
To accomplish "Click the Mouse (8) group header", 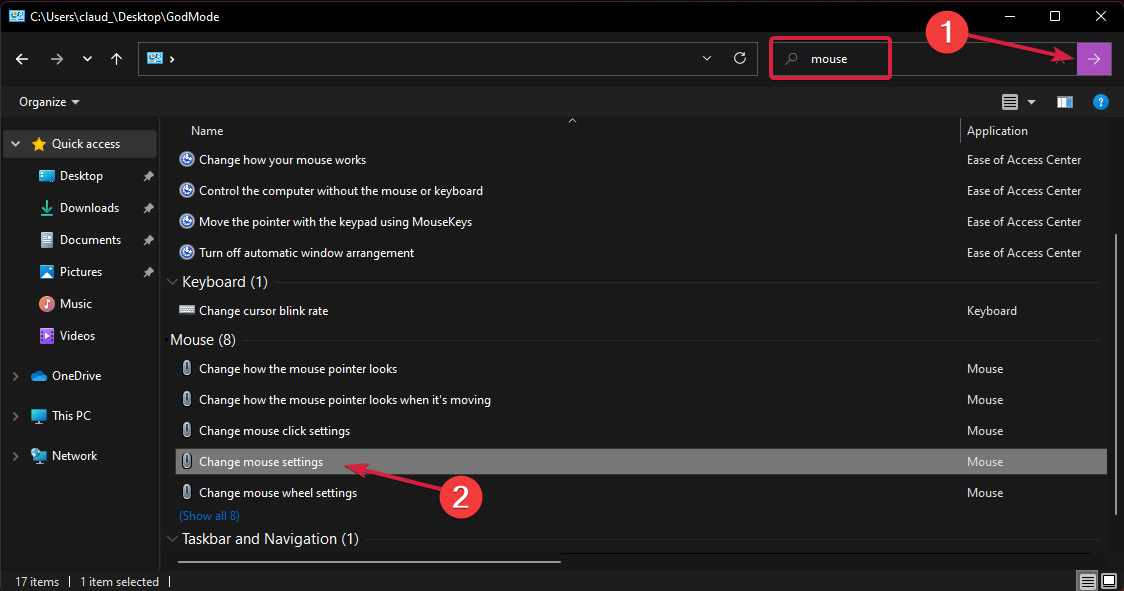I will point(203,340).
